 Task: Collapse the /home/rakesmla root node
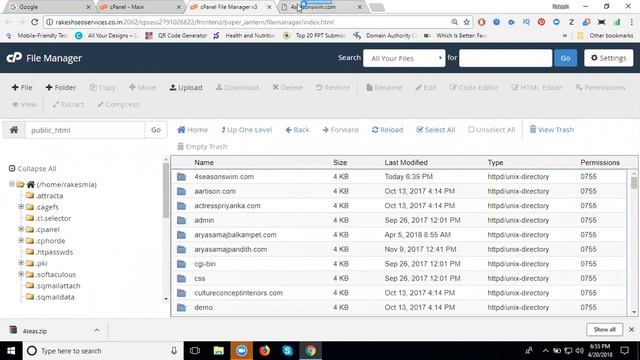(12, 184)
